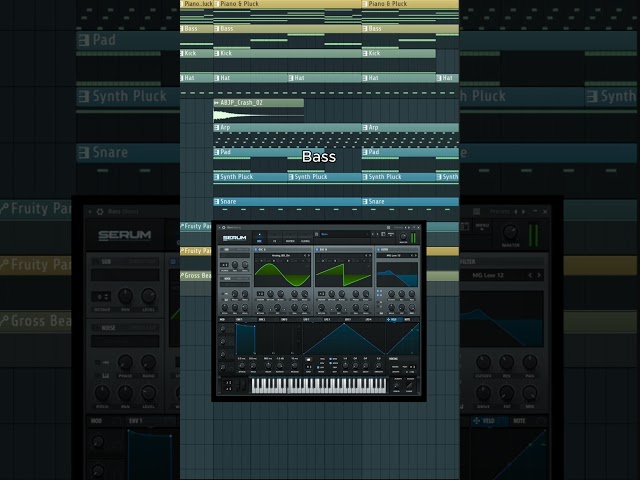Click the filter cutoff knob
Viewport: 640px width, 480px height.
[391, 294]
